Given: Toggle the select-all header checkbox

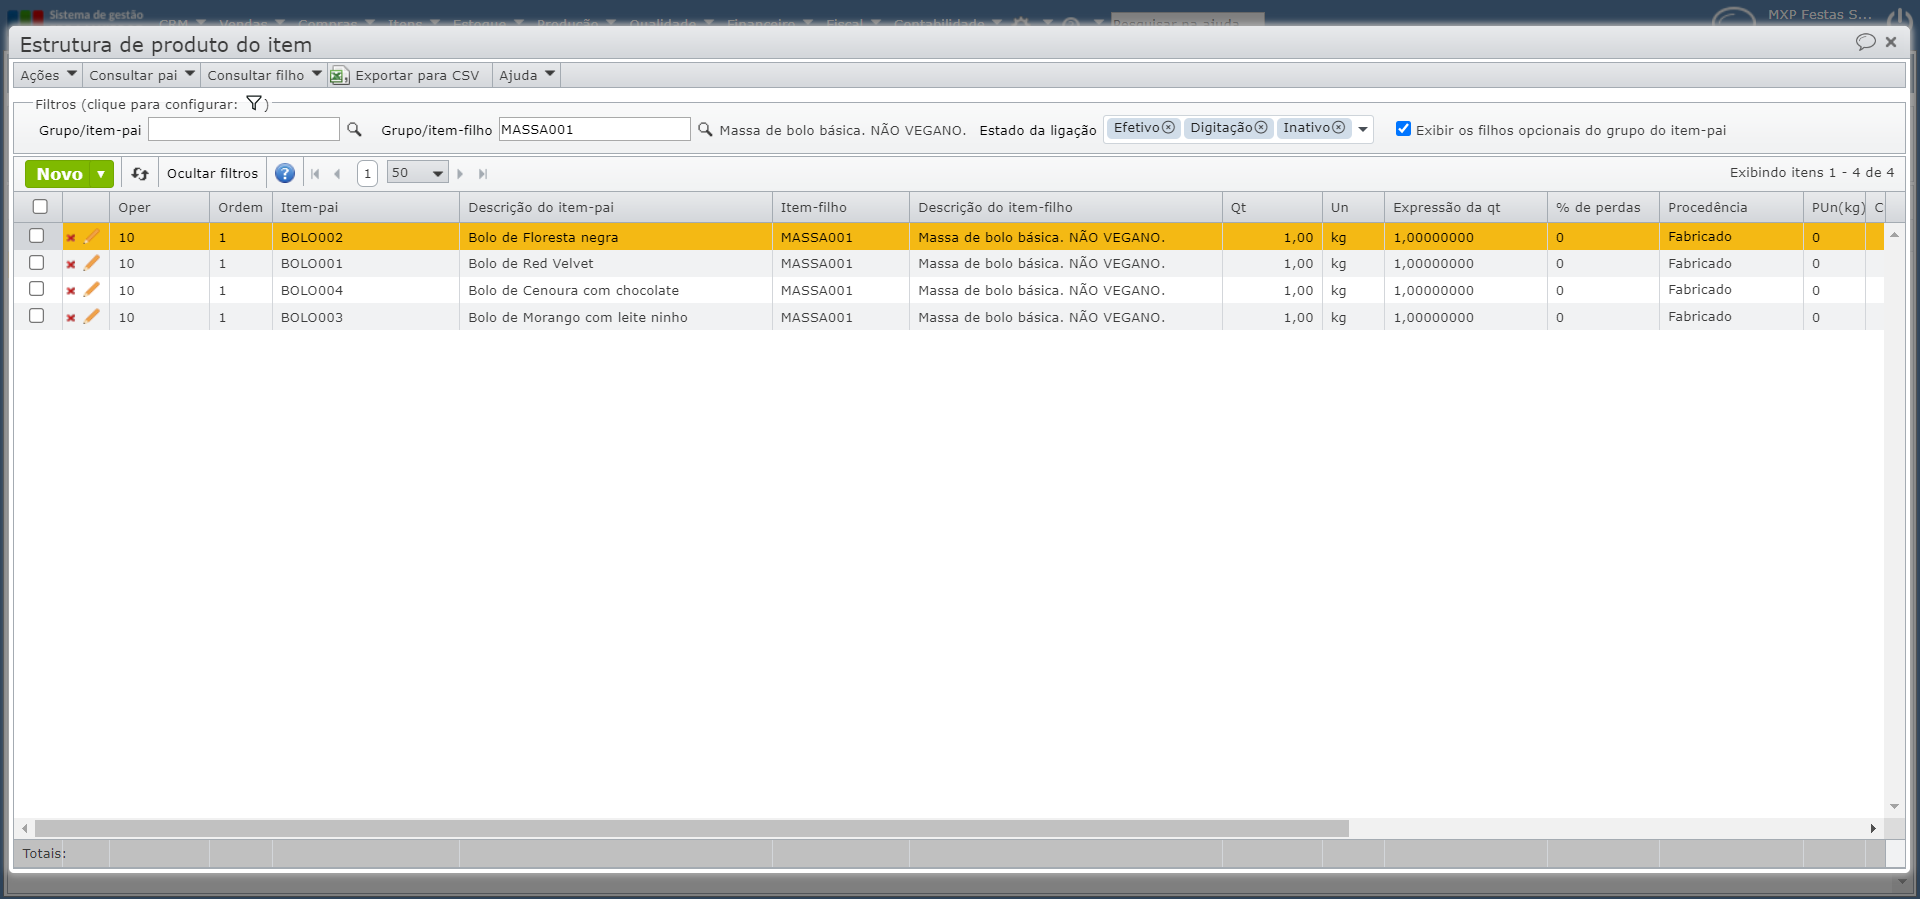Looking at the screenshot, I should click(x=40, y=207).
